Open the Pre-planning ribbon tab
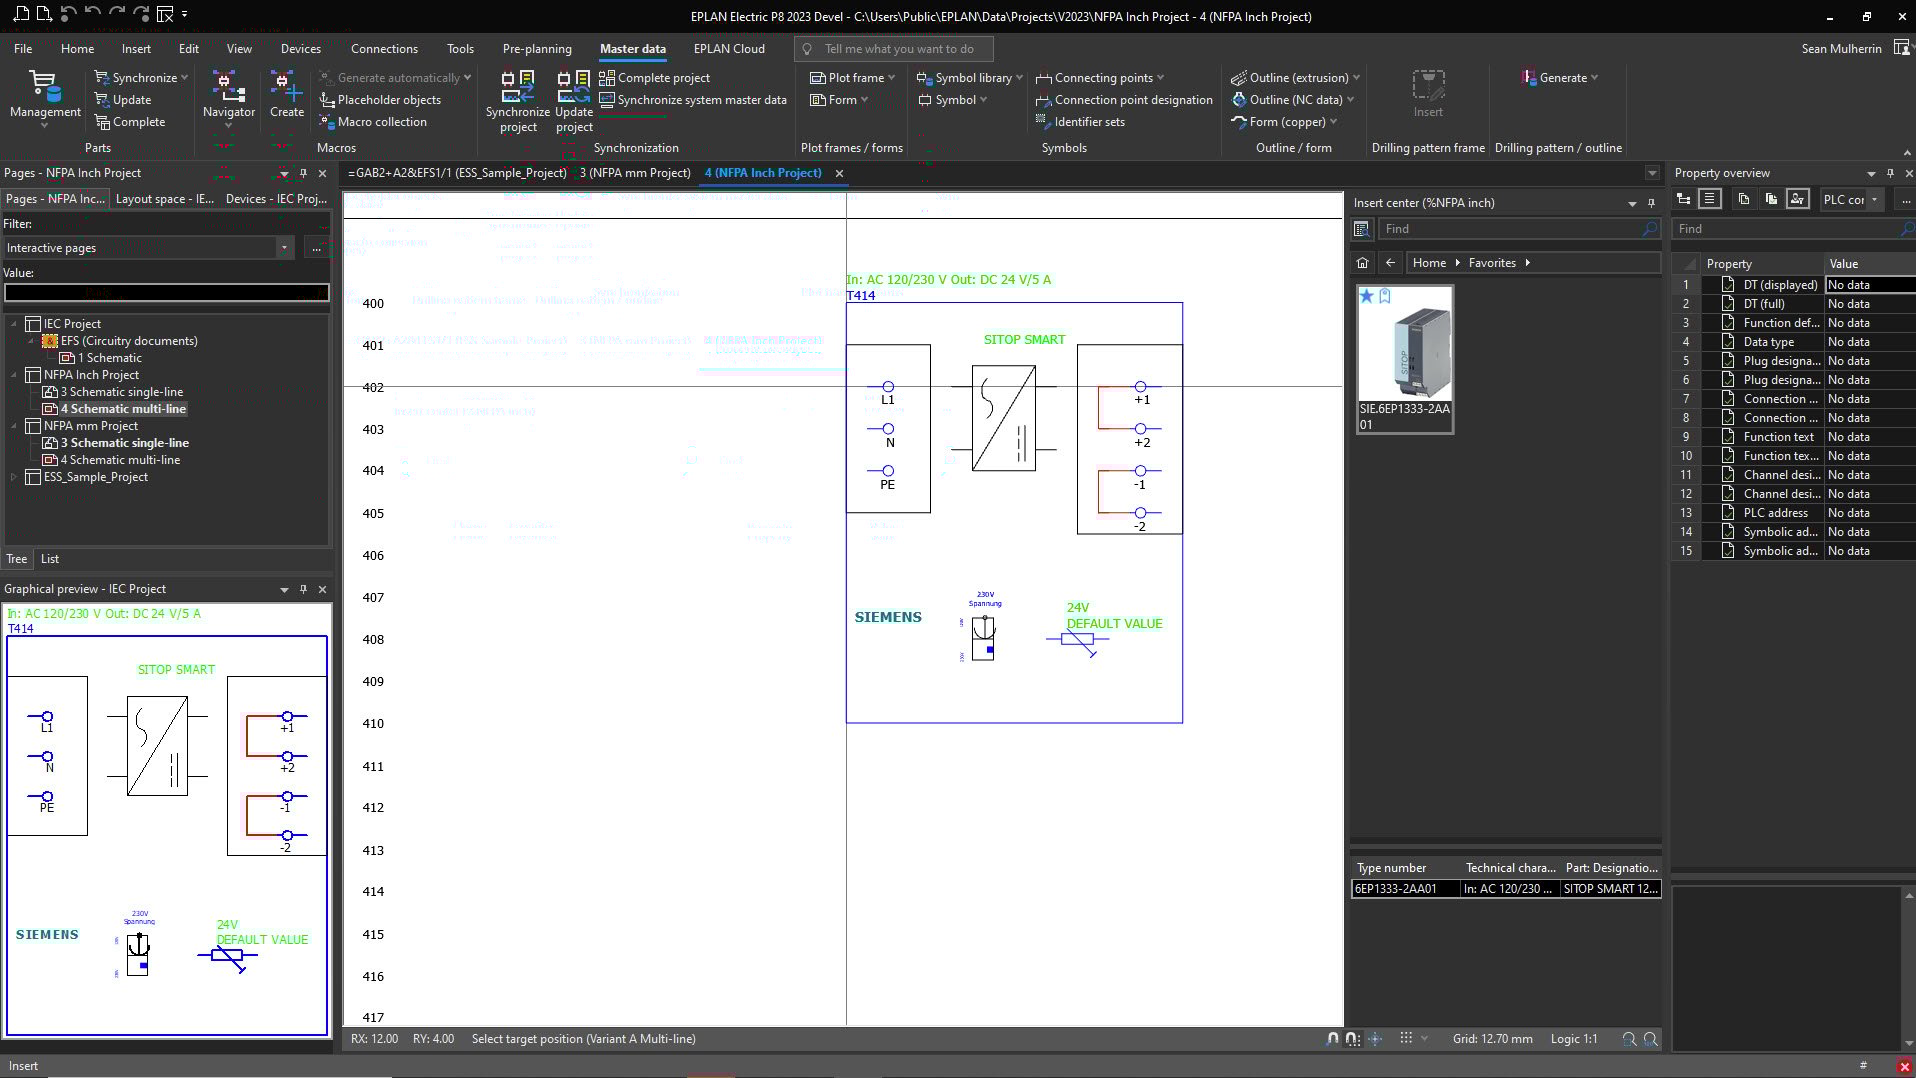This screenshot has height=1078, width=1916. [537, 48]
